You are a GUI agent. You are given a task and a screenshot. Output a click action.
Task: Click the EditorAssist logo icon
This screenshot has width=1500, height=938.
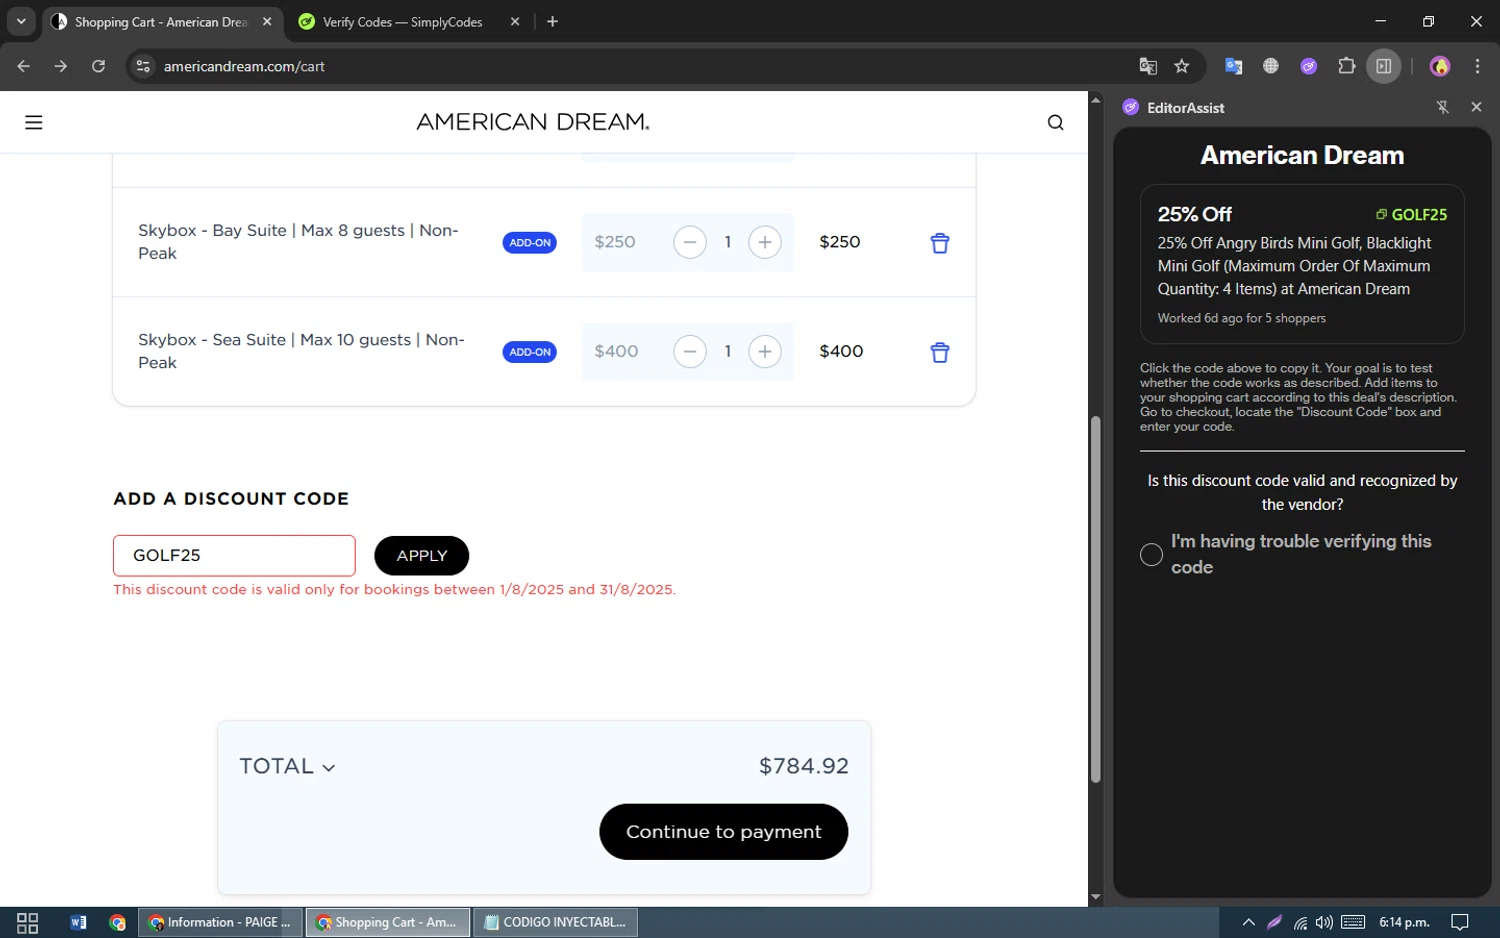(1131, 107)
